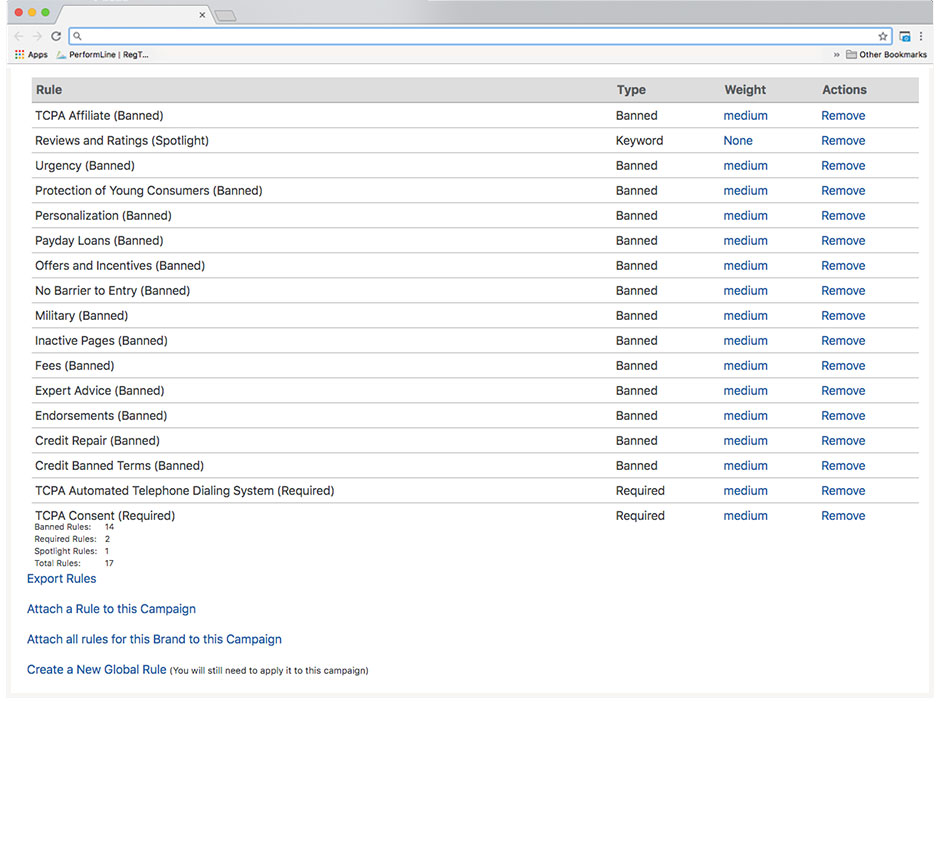This screenshot has height=863, width=940.
Task: Change medium weight for Expert Advice
Action: (x=745, y=391)
